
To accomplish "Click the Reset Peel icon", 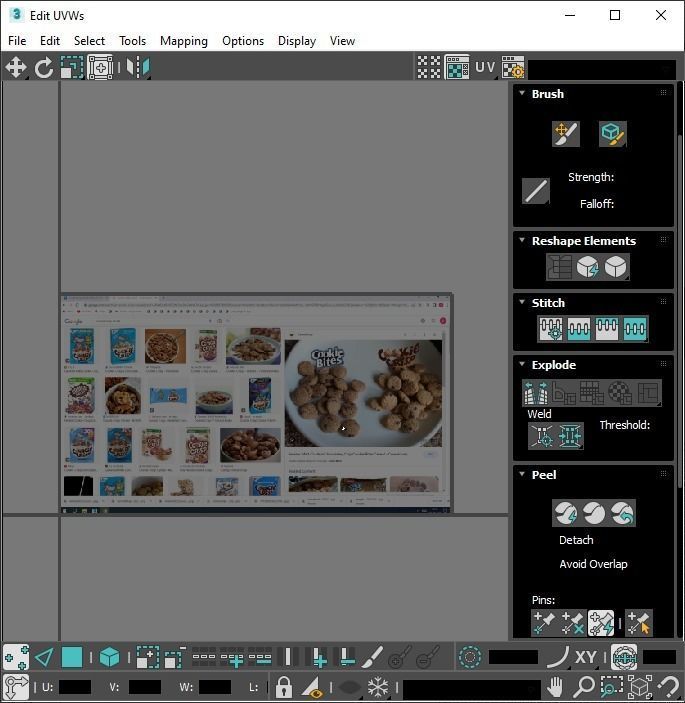I will tap(622, 513).
